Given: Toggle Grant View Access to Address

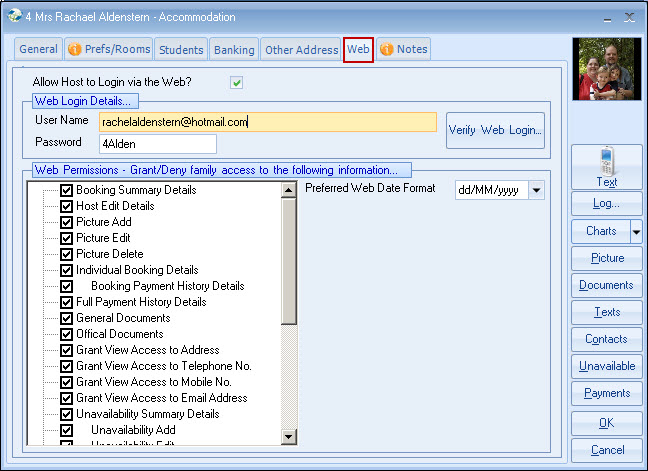Looking at the screenshot, I should [x=67, y=350].
